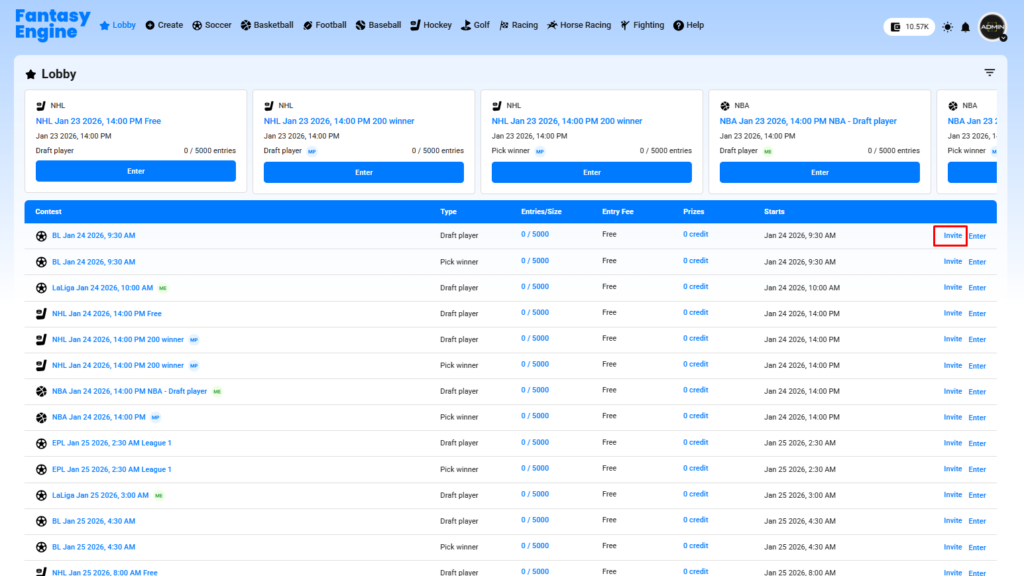This screenshot has width=1024, height=576.
Task: Open NHL Jan 24 2026 14:00 PM Free contest
Action: (x=106, y=313)
